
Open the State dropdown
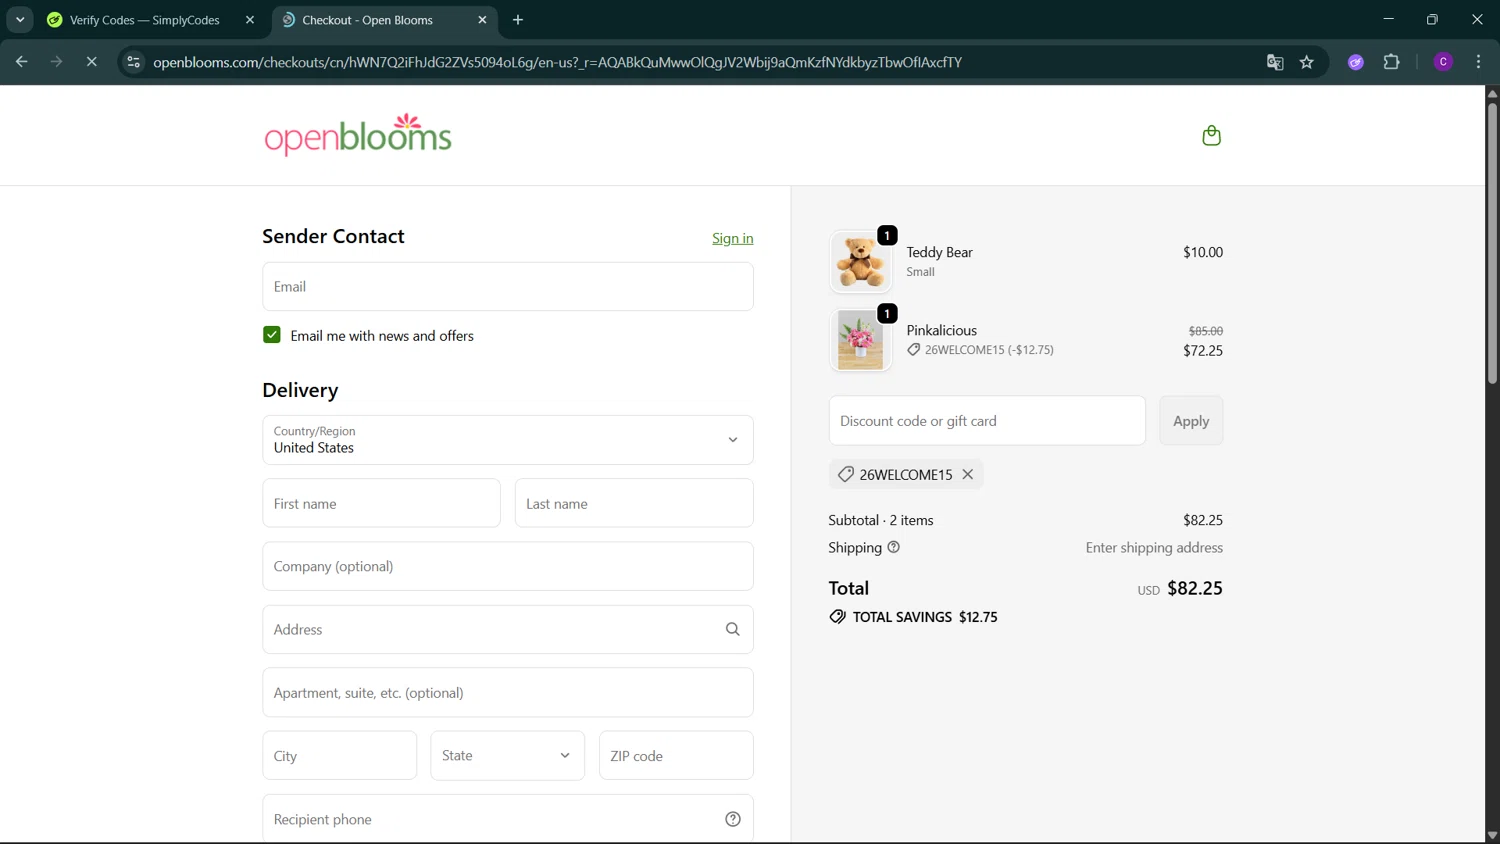coord(508,755)
